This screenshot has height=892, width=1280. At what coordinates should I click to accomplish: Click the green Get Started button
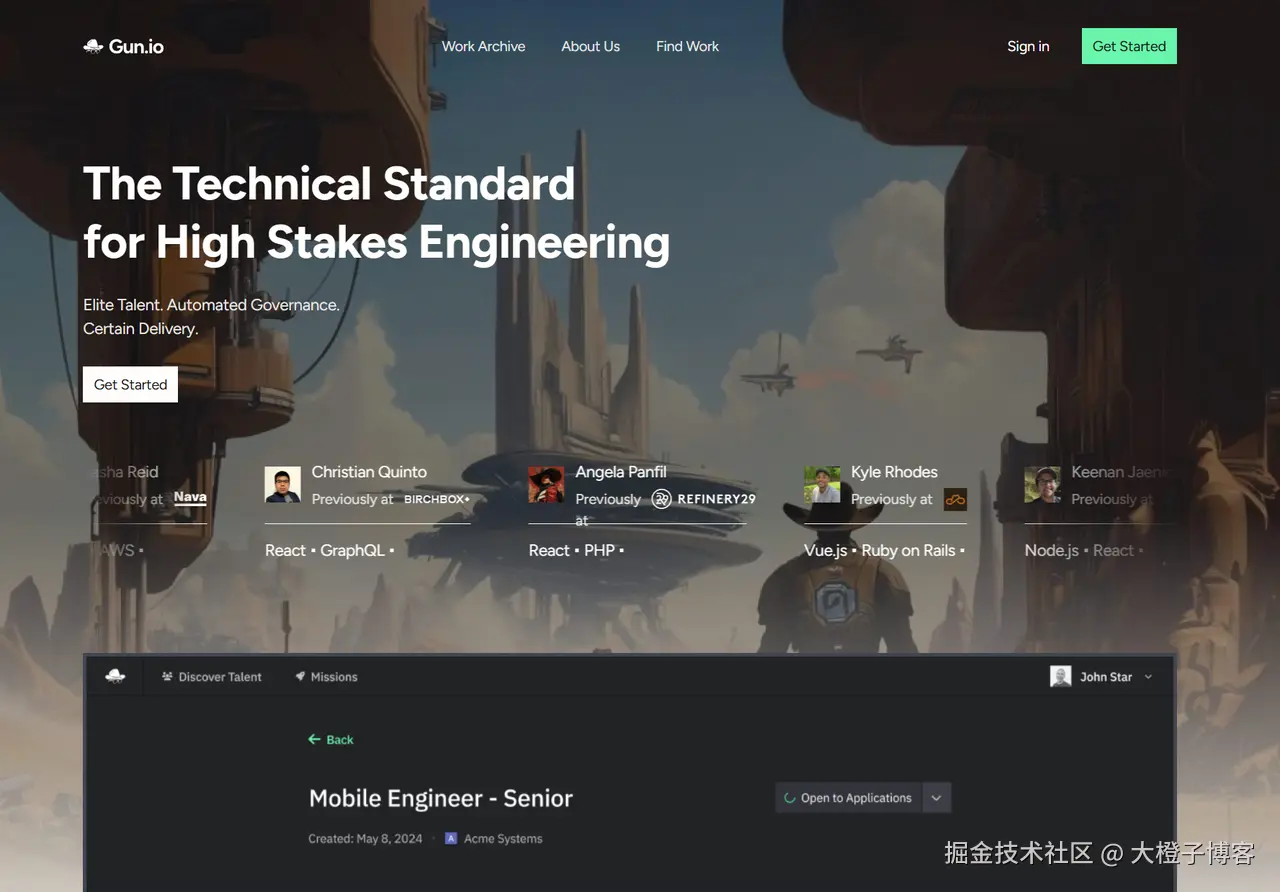pyautogui.click(x=1129, y=46)
